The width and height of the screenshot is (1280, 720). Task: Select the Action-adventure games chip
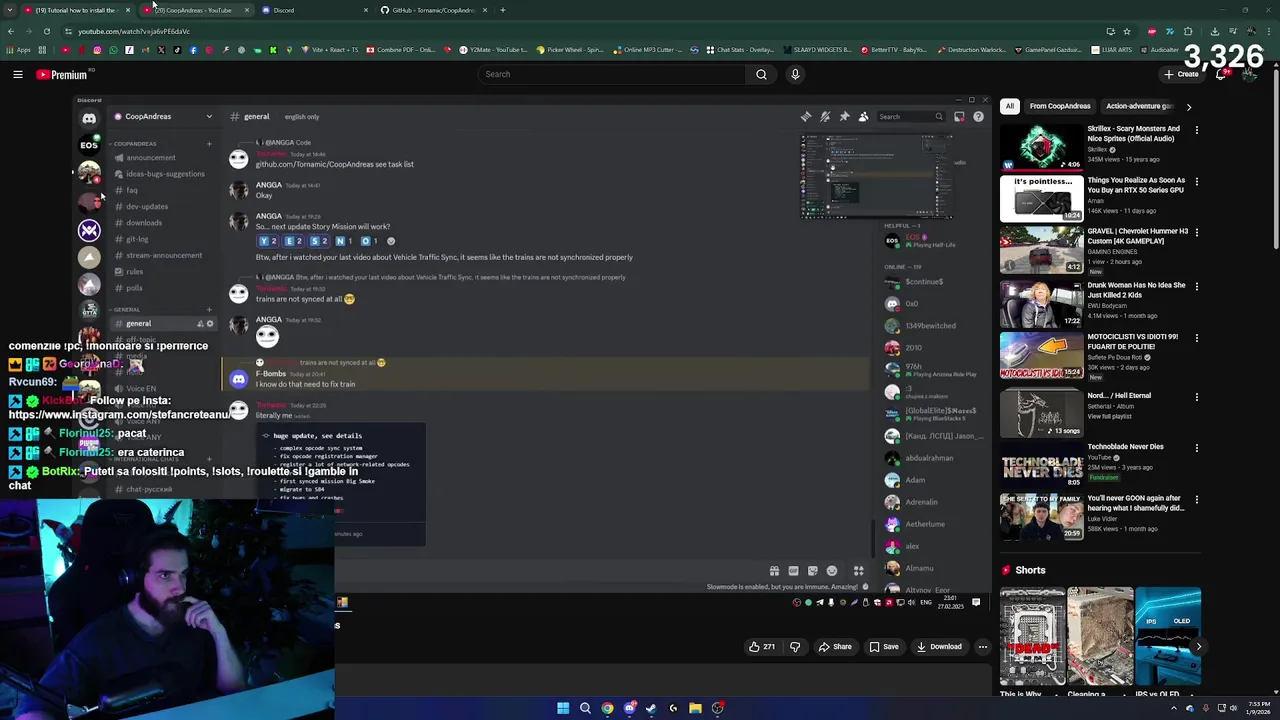click(x=1139, y=106)
